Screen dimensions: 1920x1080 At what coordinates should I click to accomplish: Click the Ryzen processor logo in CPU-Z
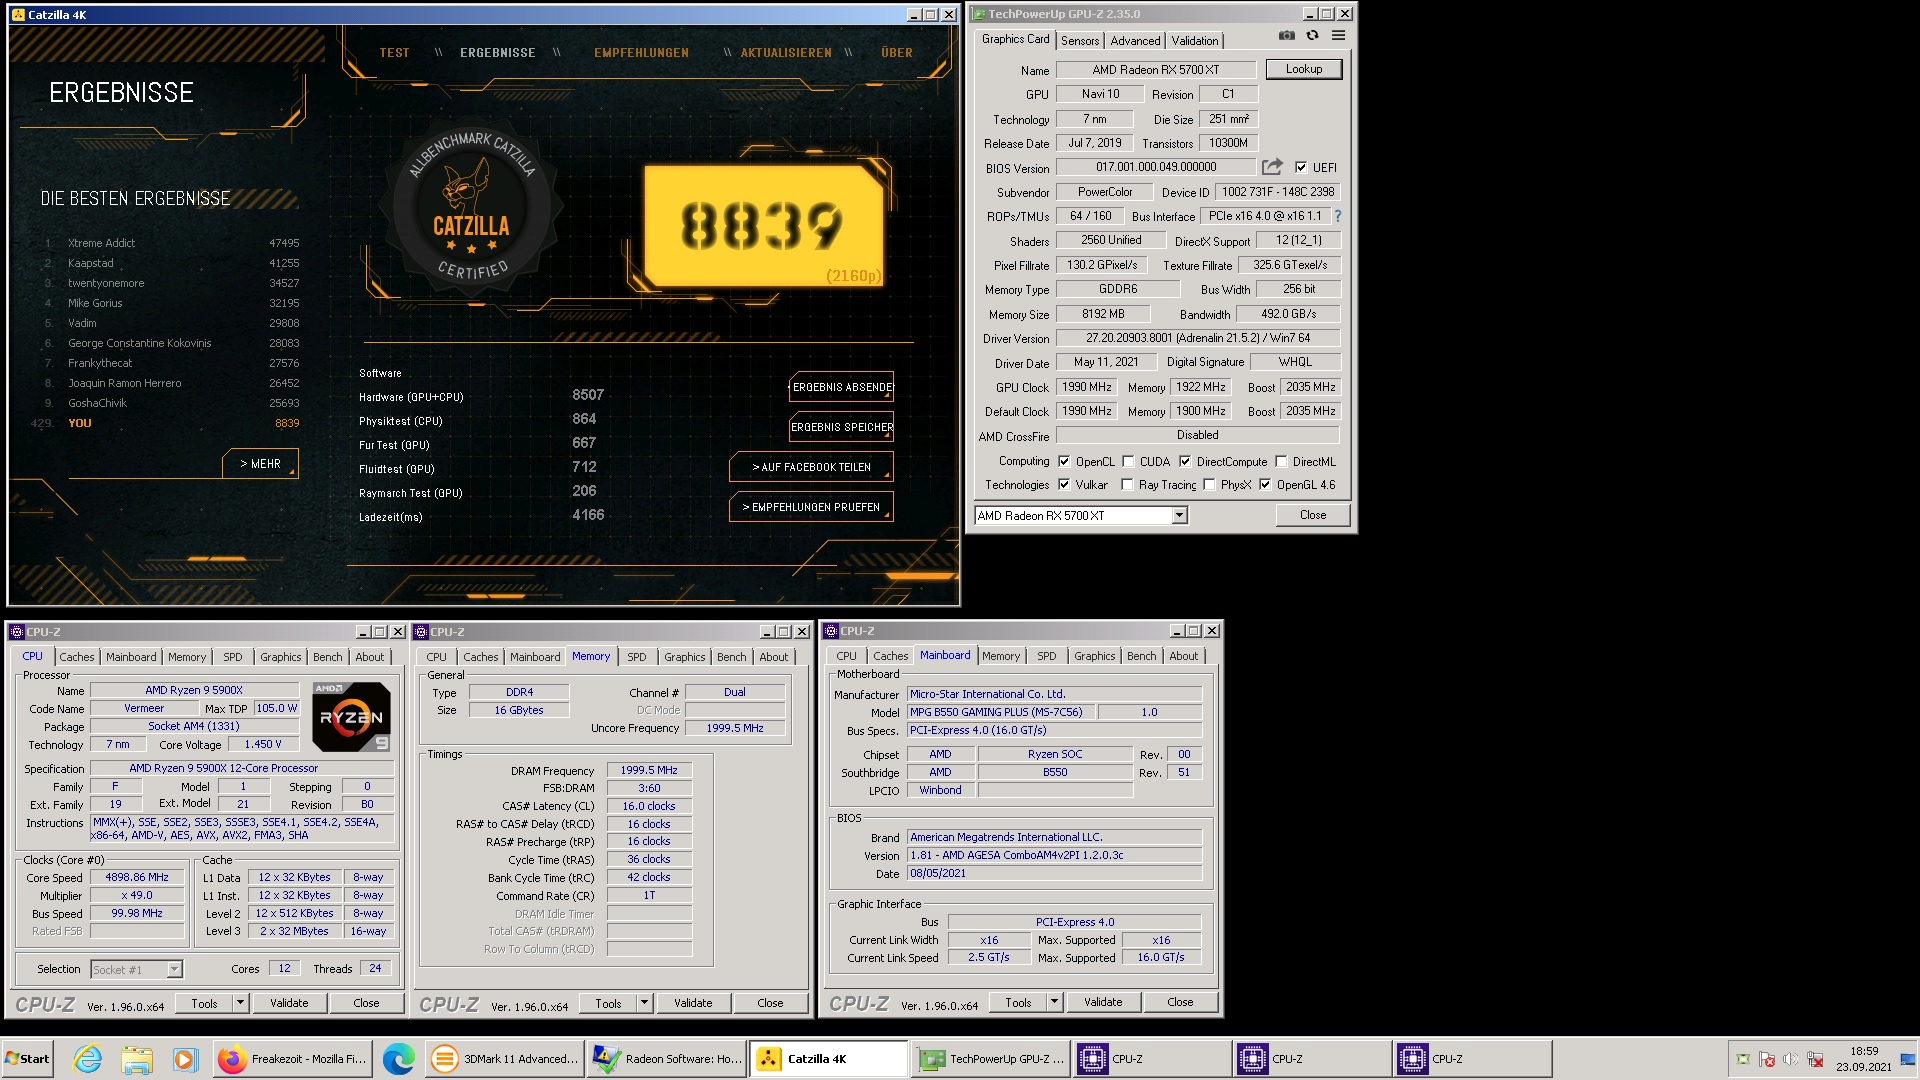click(351, 716)
